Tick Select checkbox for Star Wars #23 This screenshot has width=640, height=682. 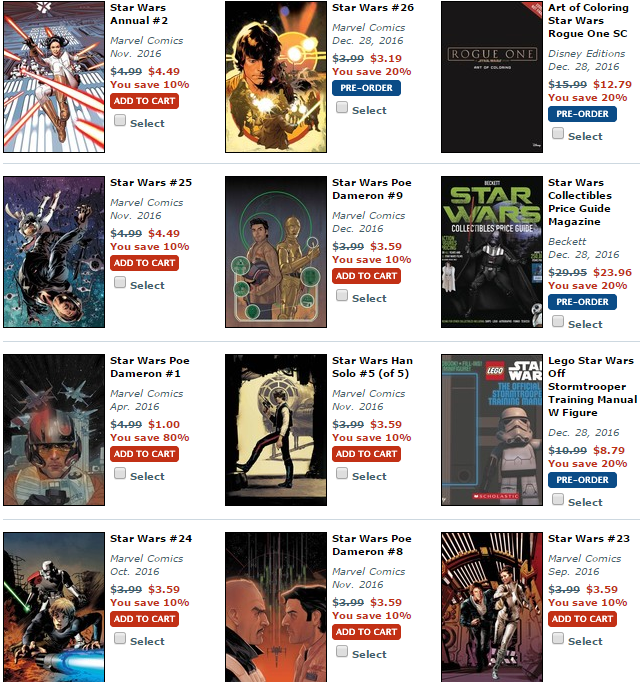(558, 638)
